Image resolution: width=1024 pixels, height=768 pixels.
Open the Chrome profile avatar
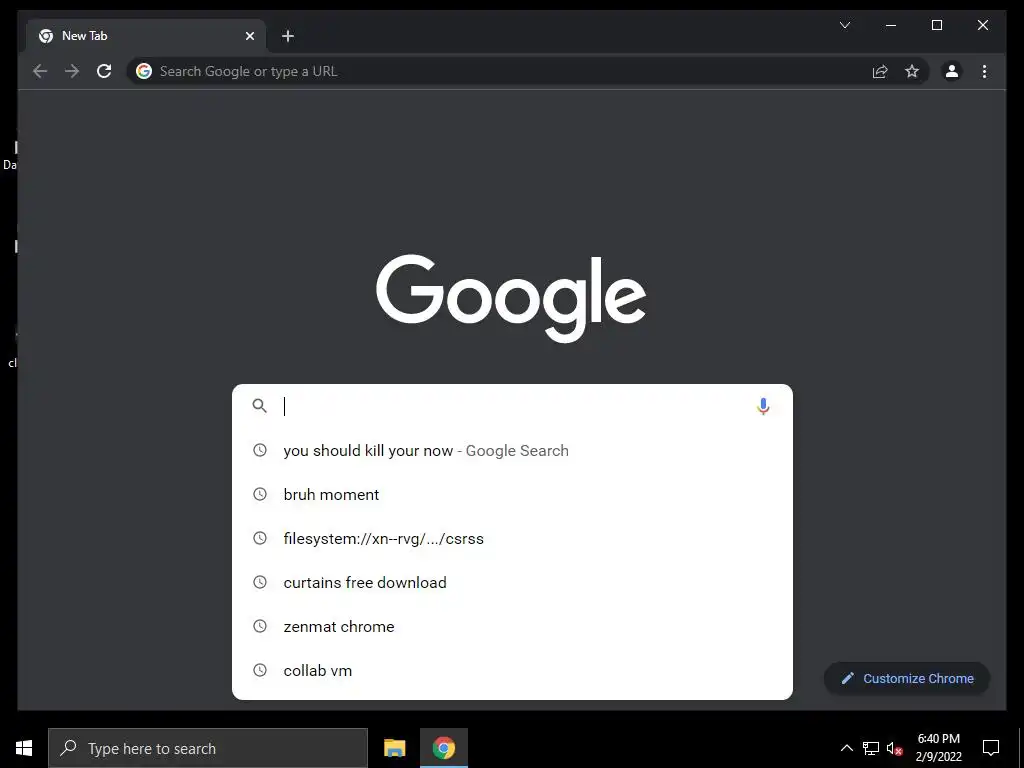952,71
